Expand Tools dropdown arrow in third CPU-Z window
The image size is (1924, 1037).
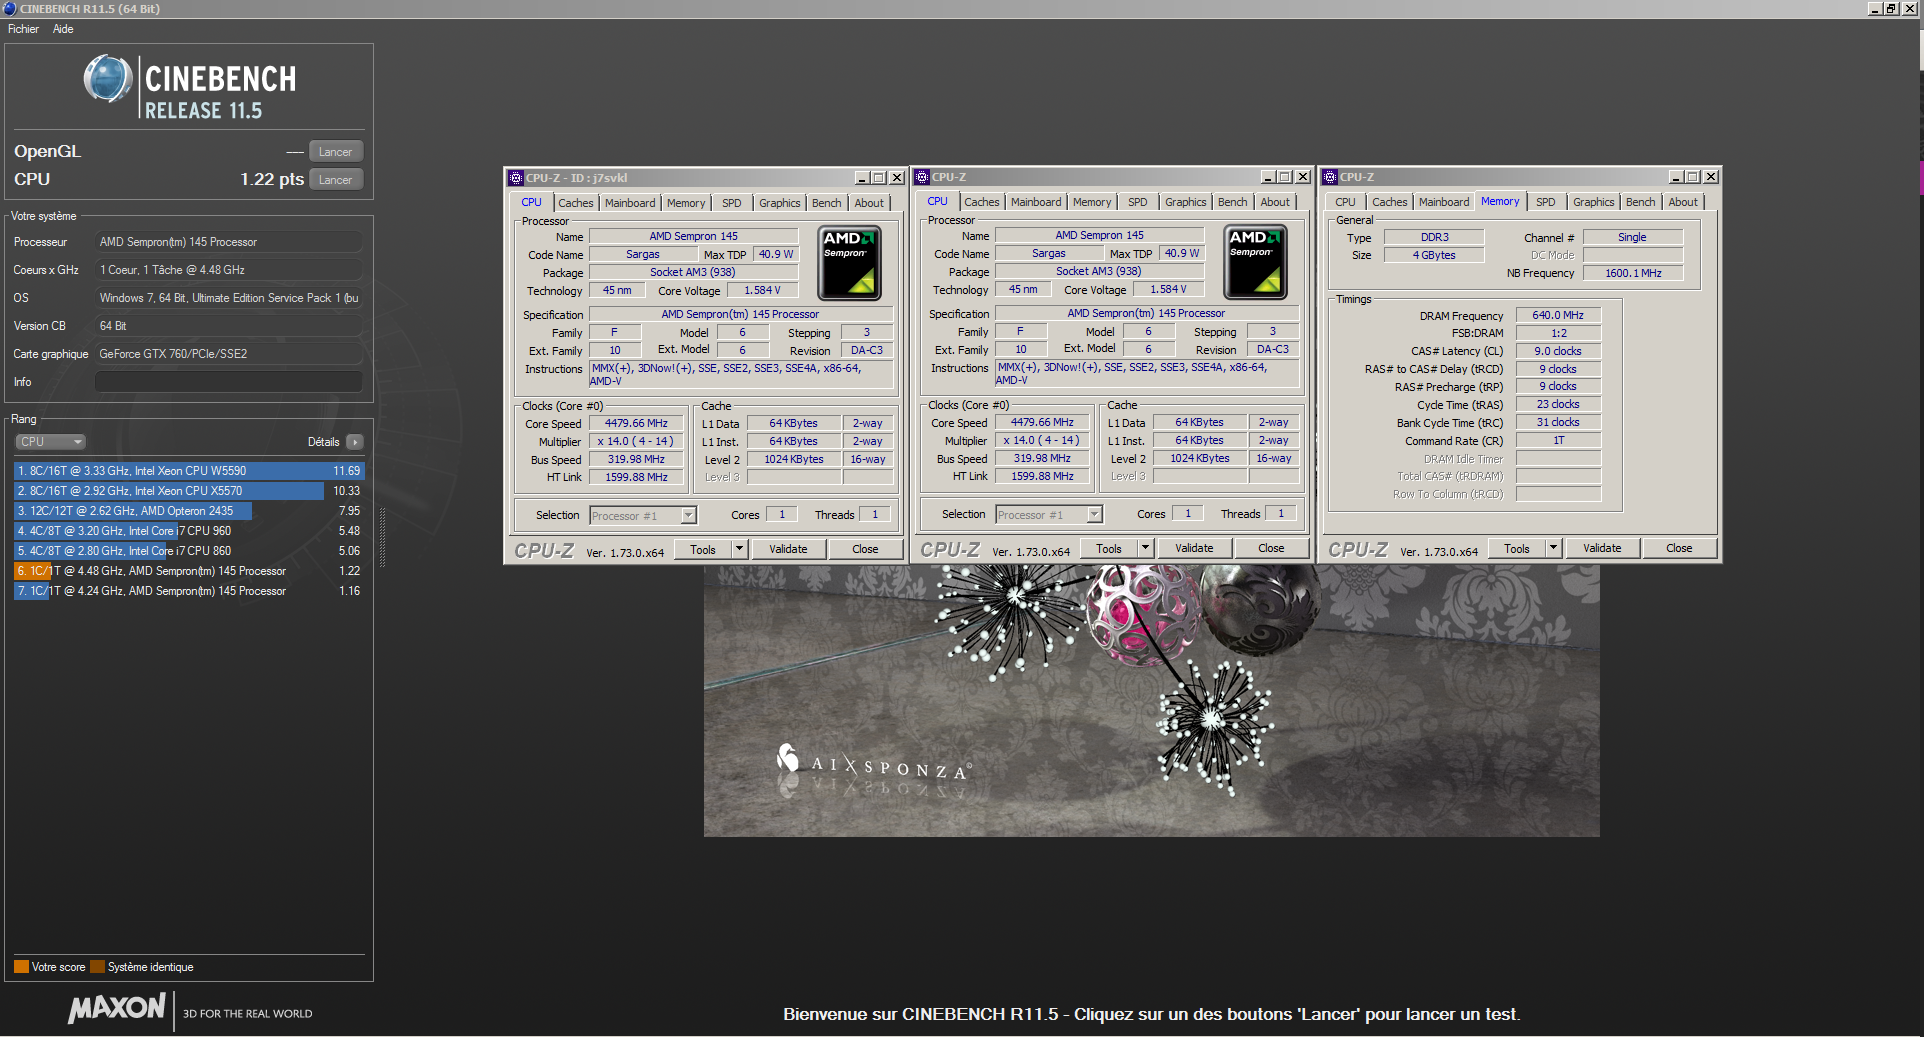click(1553, 548)
